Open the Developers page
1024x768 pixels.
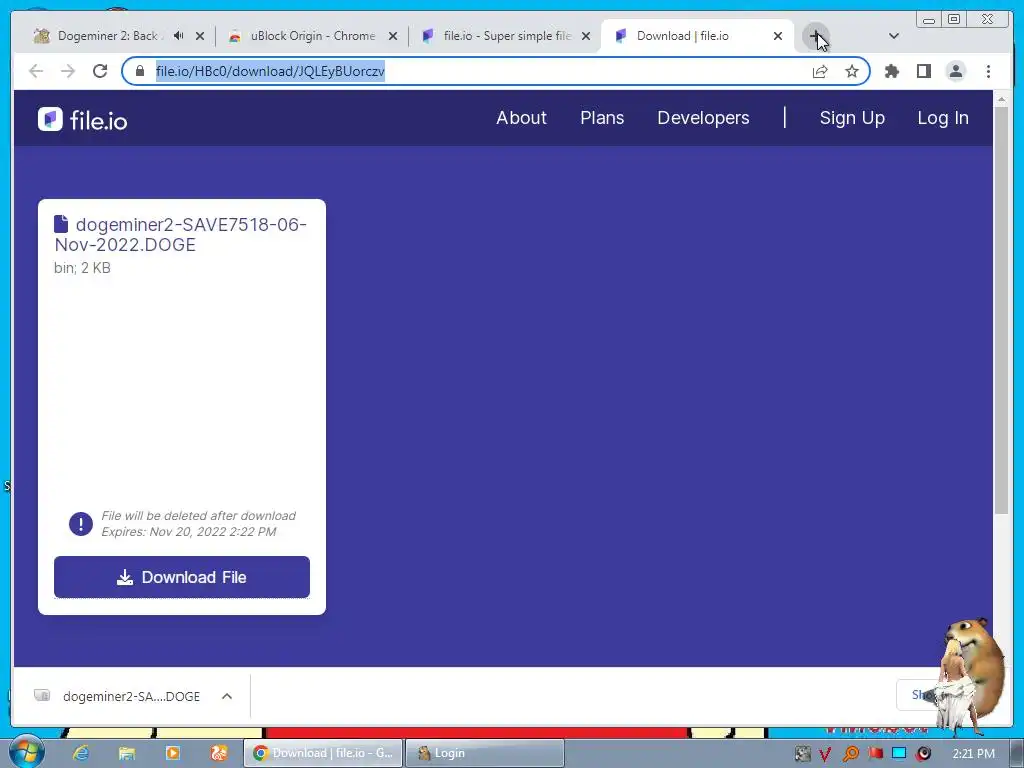click(x=703, y=118)
